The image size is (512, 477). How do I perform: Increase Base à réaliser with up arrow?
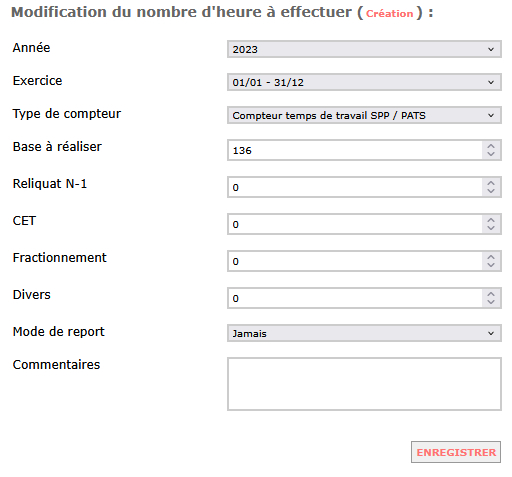491,146
